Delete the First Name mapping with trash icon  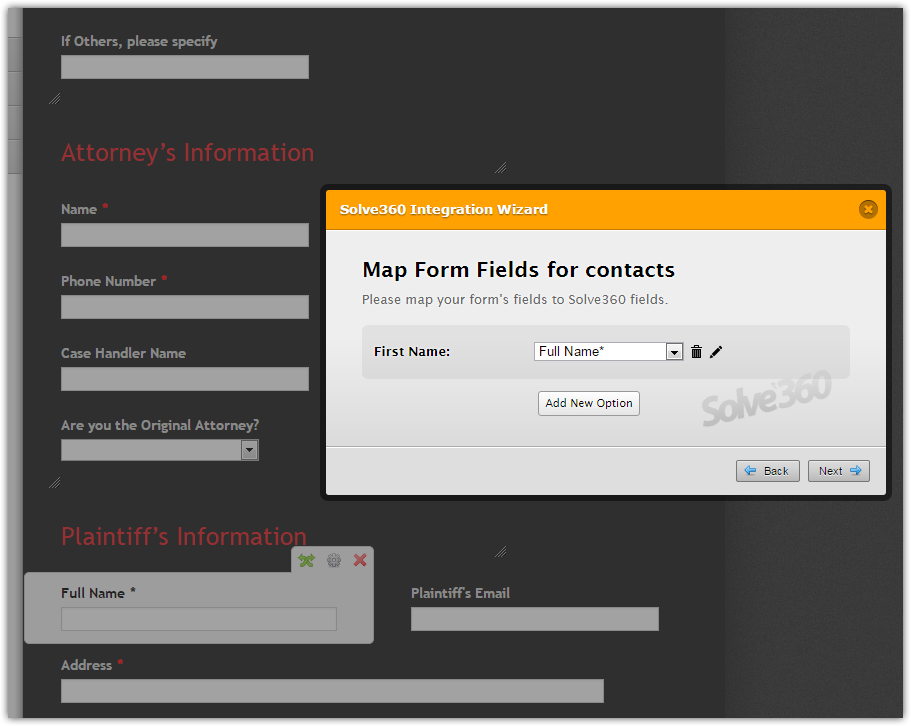(x=697, y=352)
